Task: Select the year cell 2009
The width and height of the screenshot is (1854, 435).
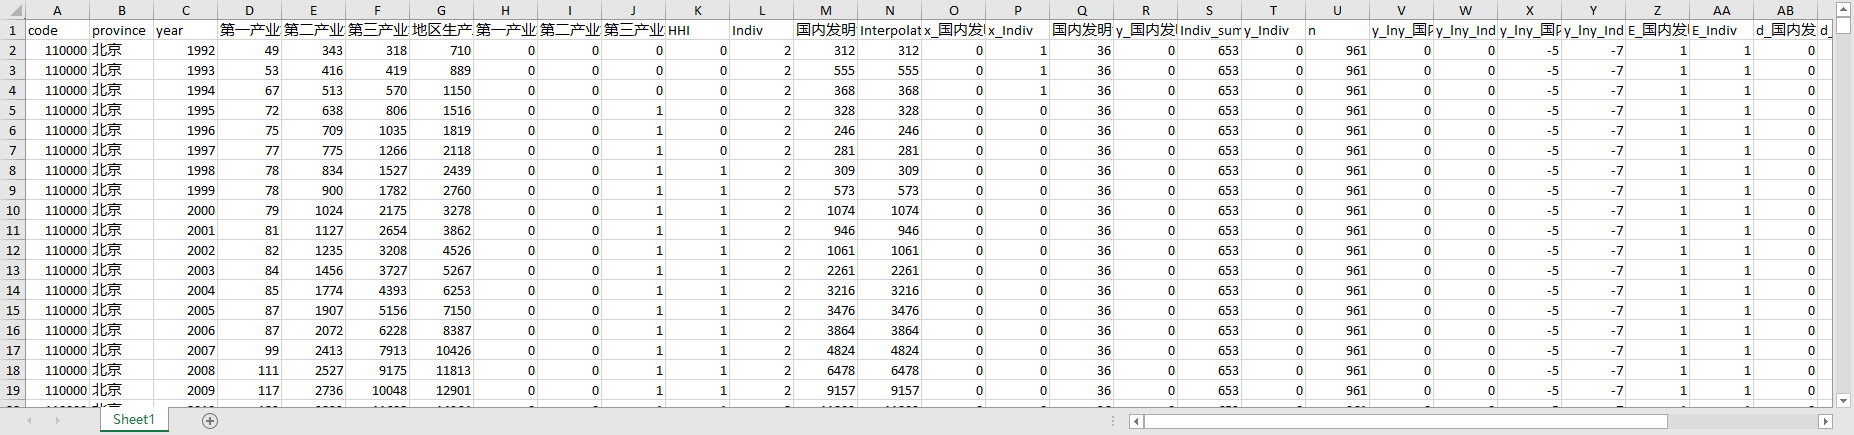Action: pyautogui.click(x=185, y=390)
